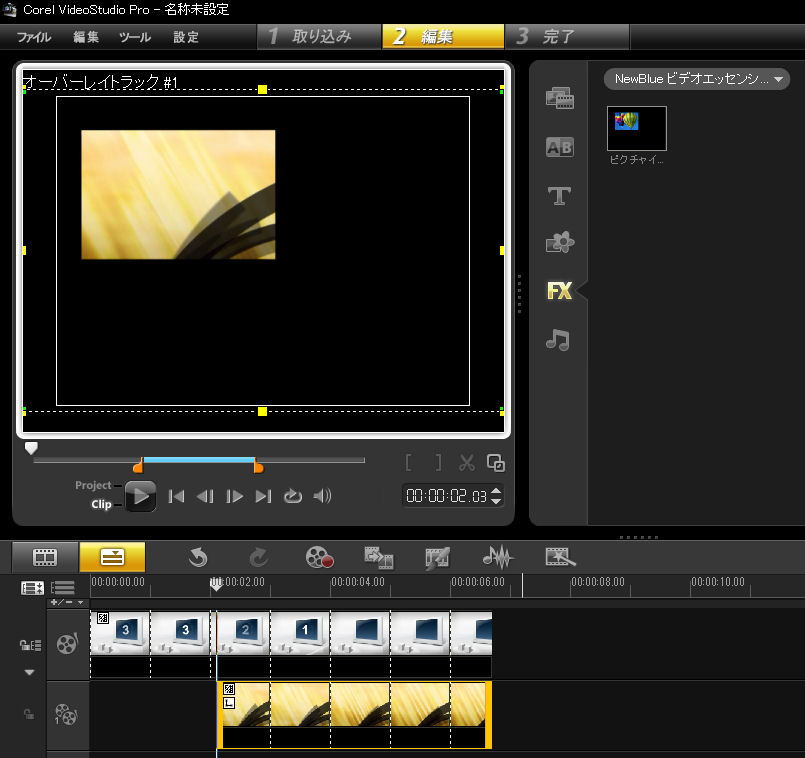Go to step 3 完了 tab
Viewport: 805px width, 758px height.
(567, 36)
